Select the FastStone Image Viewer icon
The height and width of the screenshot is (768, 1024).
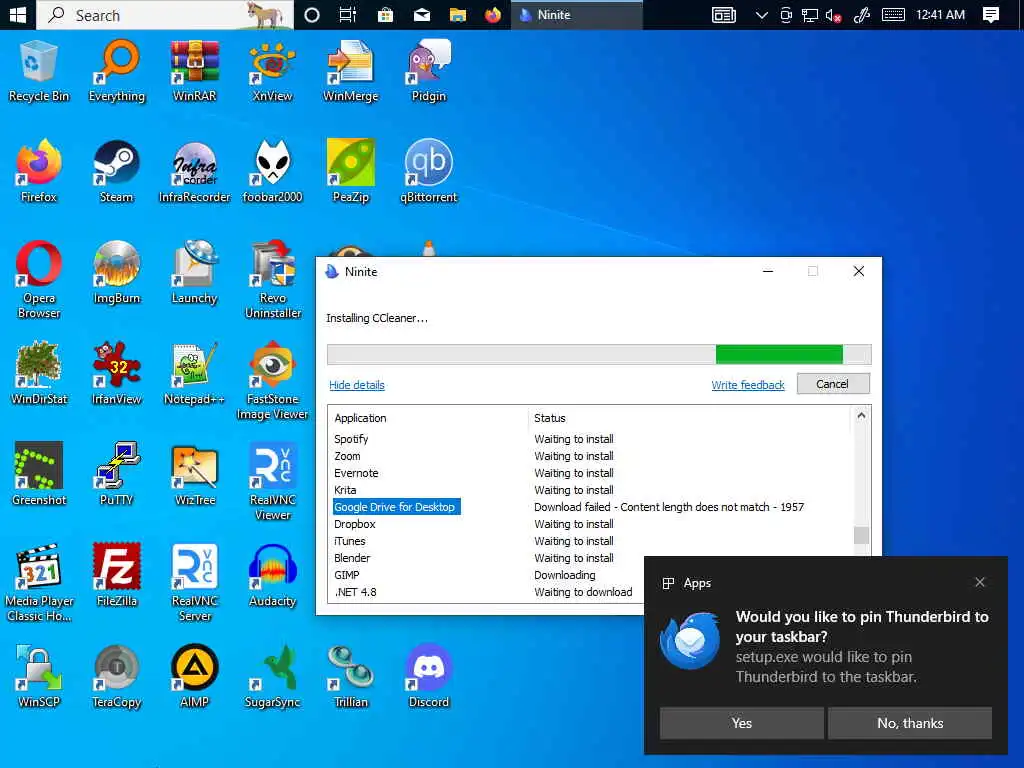pos(272,381)
